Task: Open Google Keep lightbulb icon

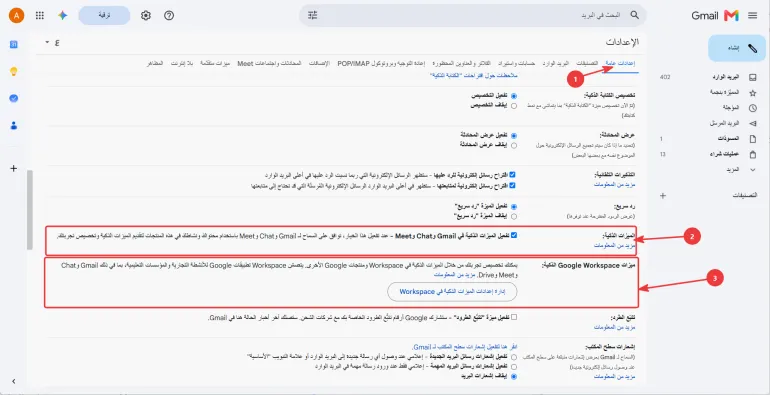Action: pyautogui.click(x=14, y=72)
